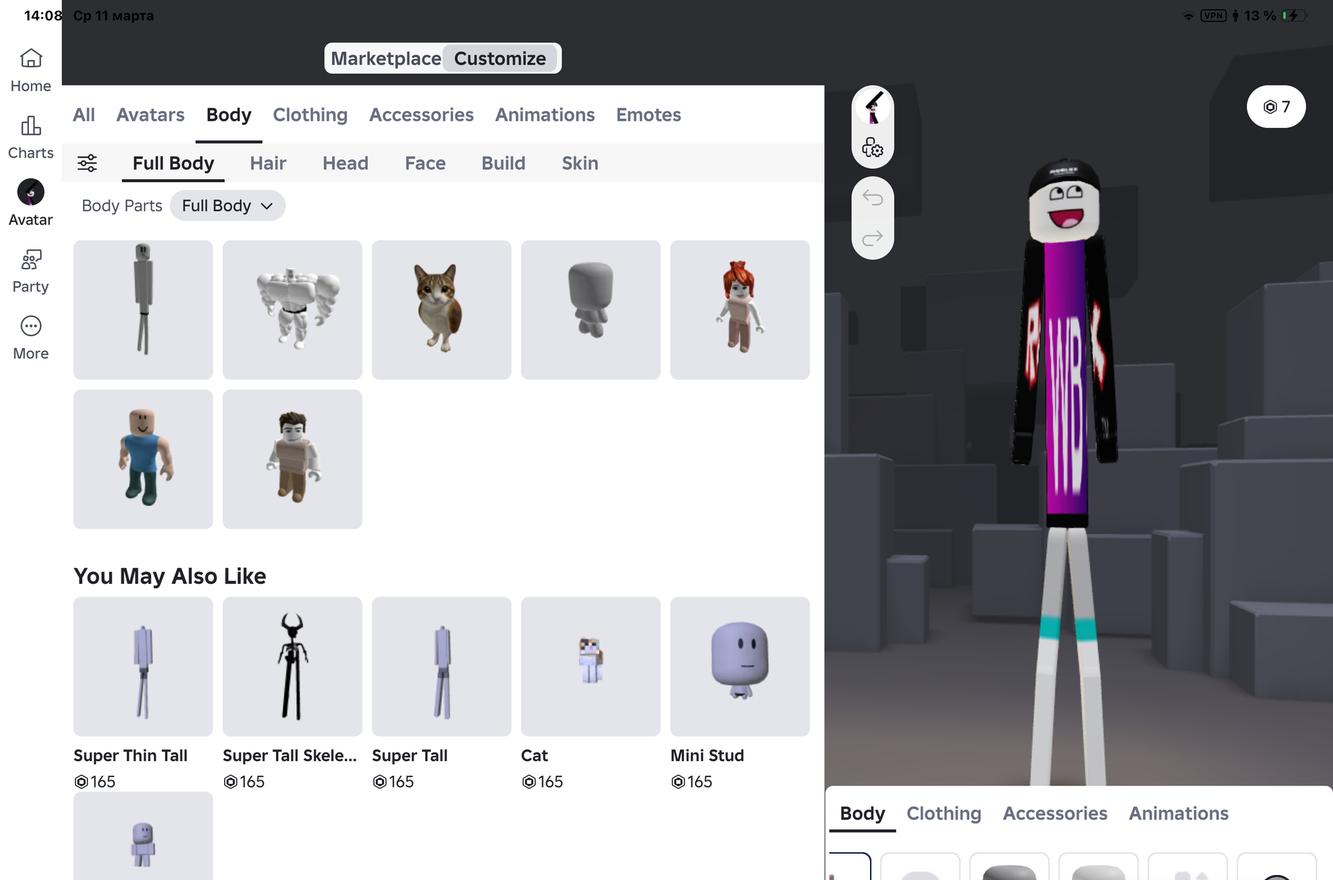Tap the Robux balance badge
1333x880 pixels.
tap(1276, 107)
